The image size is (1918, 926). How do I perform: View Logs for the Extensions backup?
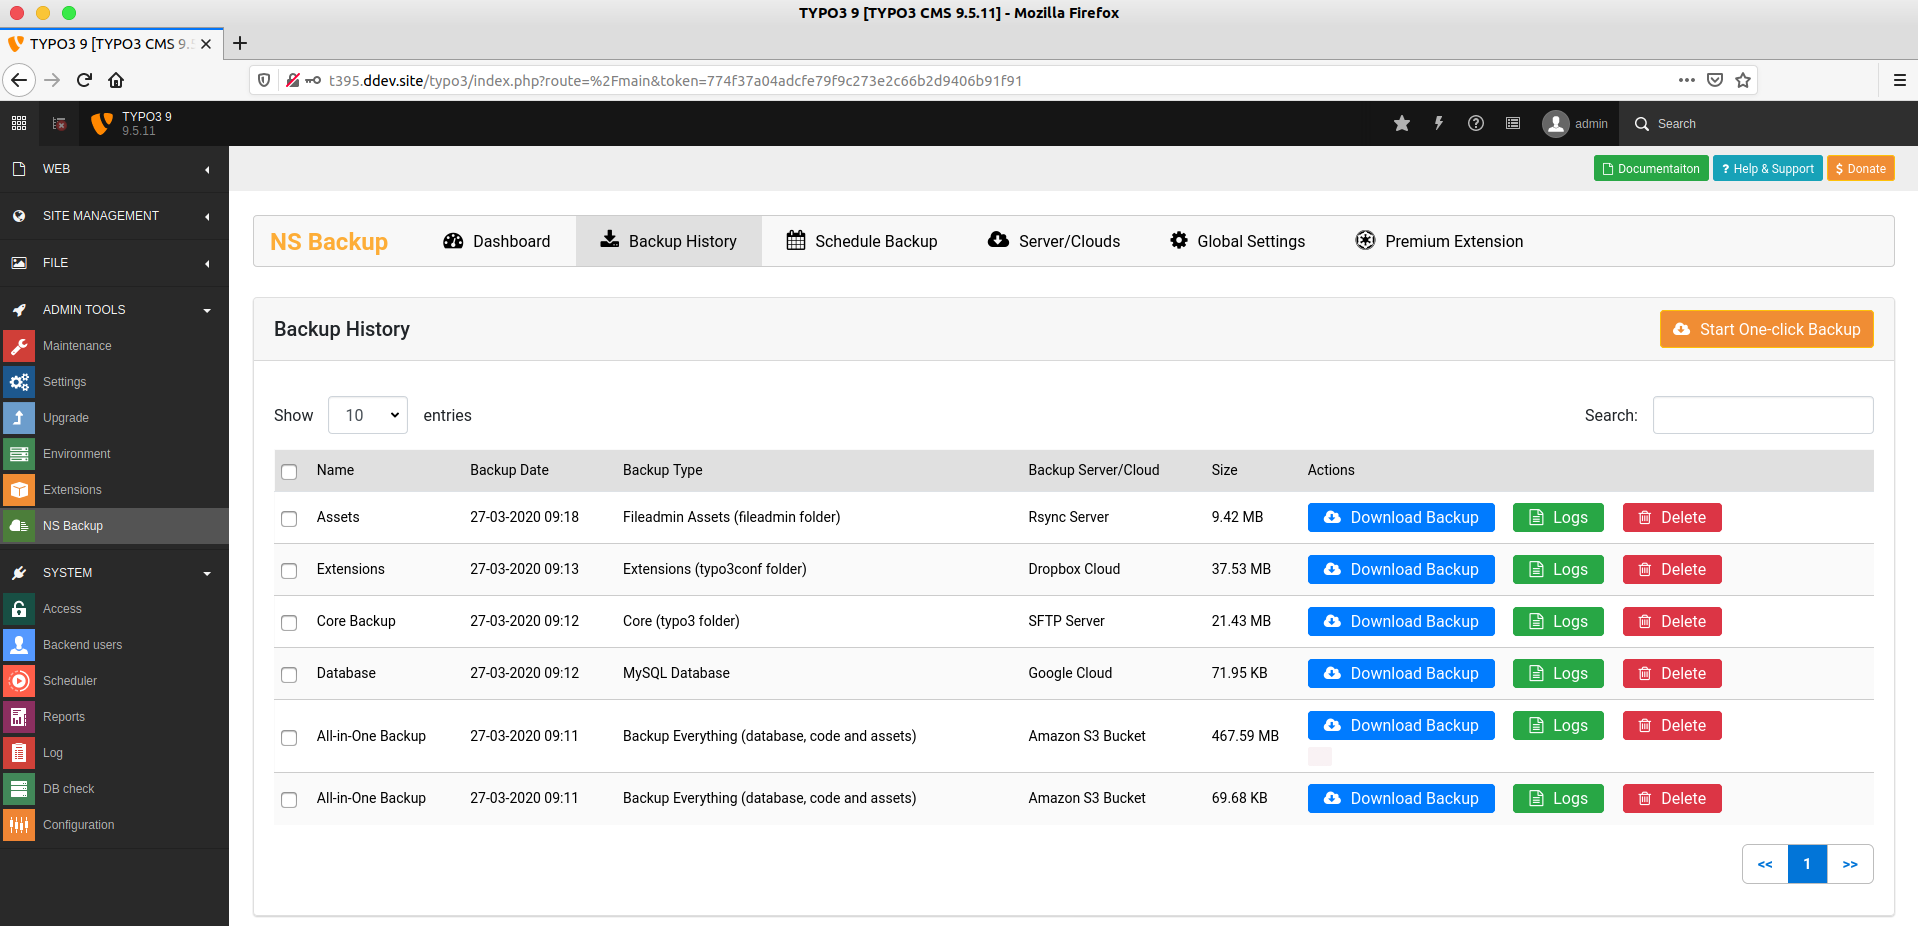1558,569
